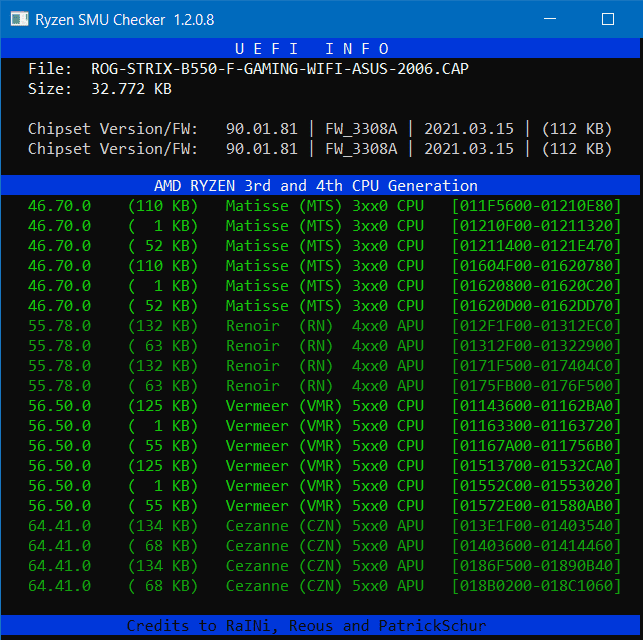Click the address range [01312F00-01322900]
The height and width of the screenshot is (640, 643).
coord(536,346)
